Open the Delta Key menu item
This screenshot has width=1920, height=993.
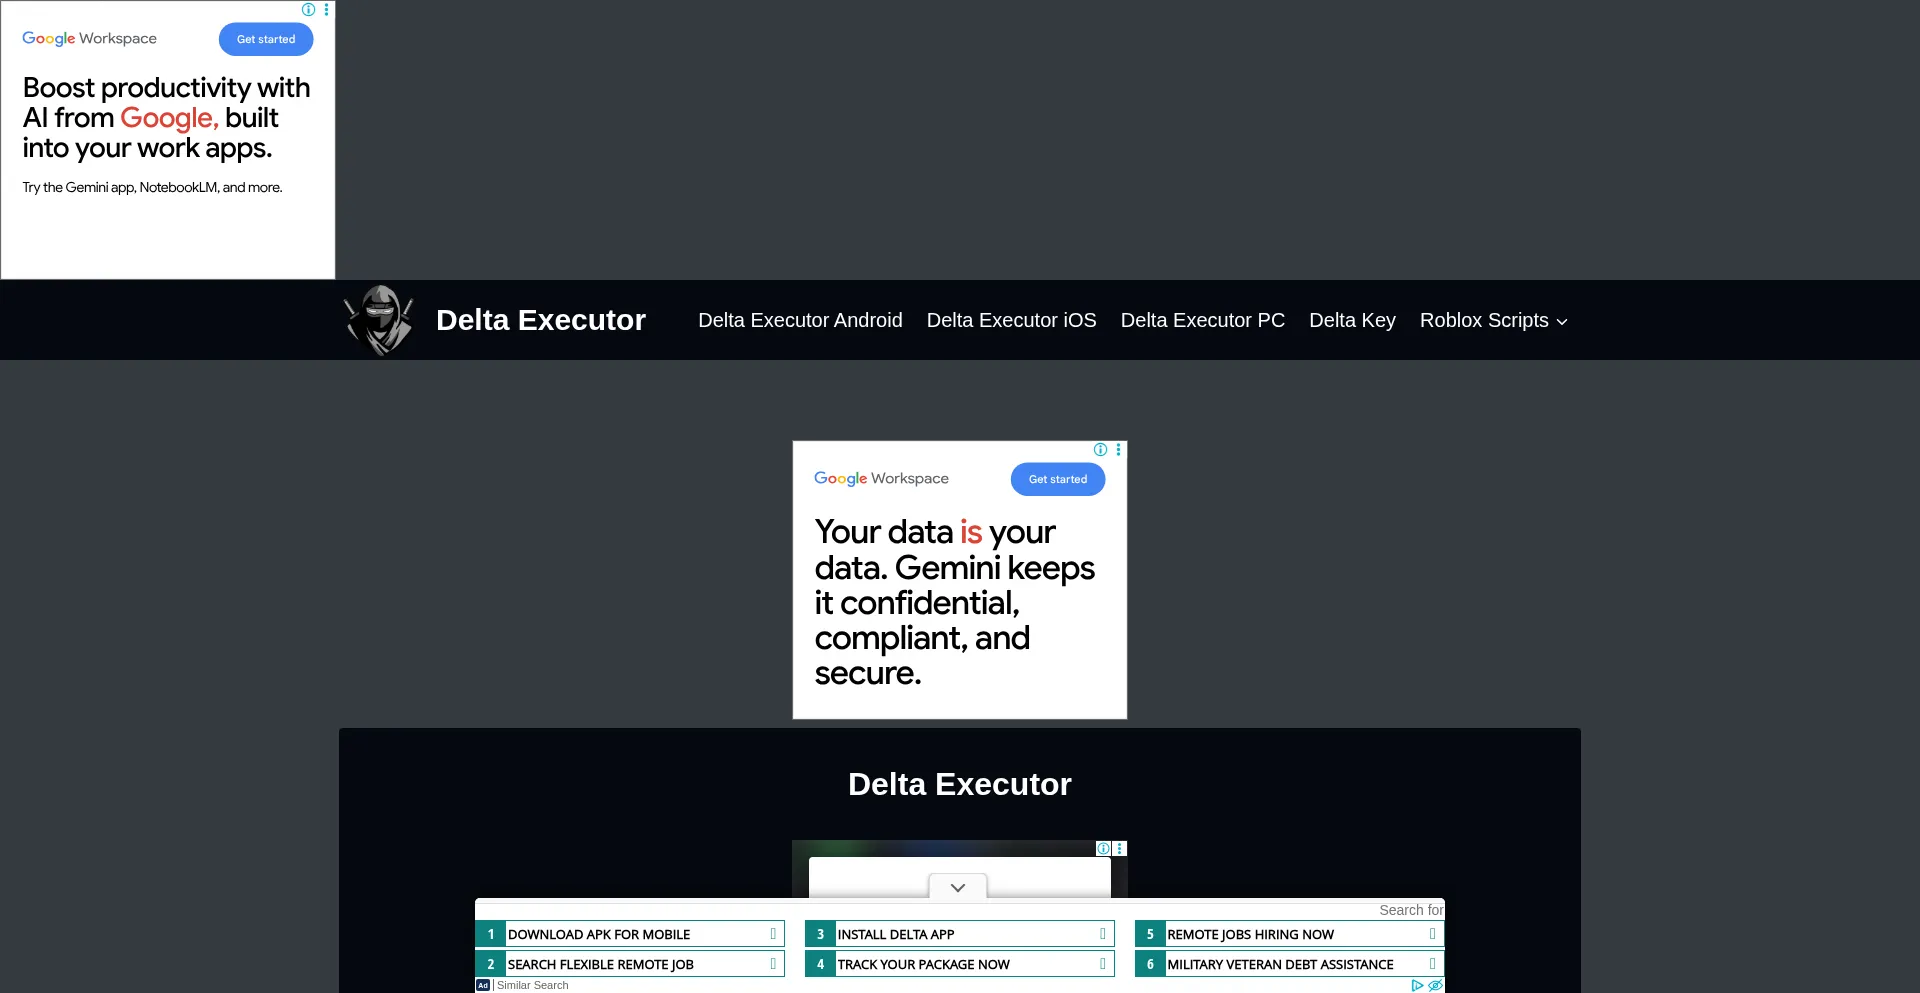pyautogui.click(x=1352, y=320)
